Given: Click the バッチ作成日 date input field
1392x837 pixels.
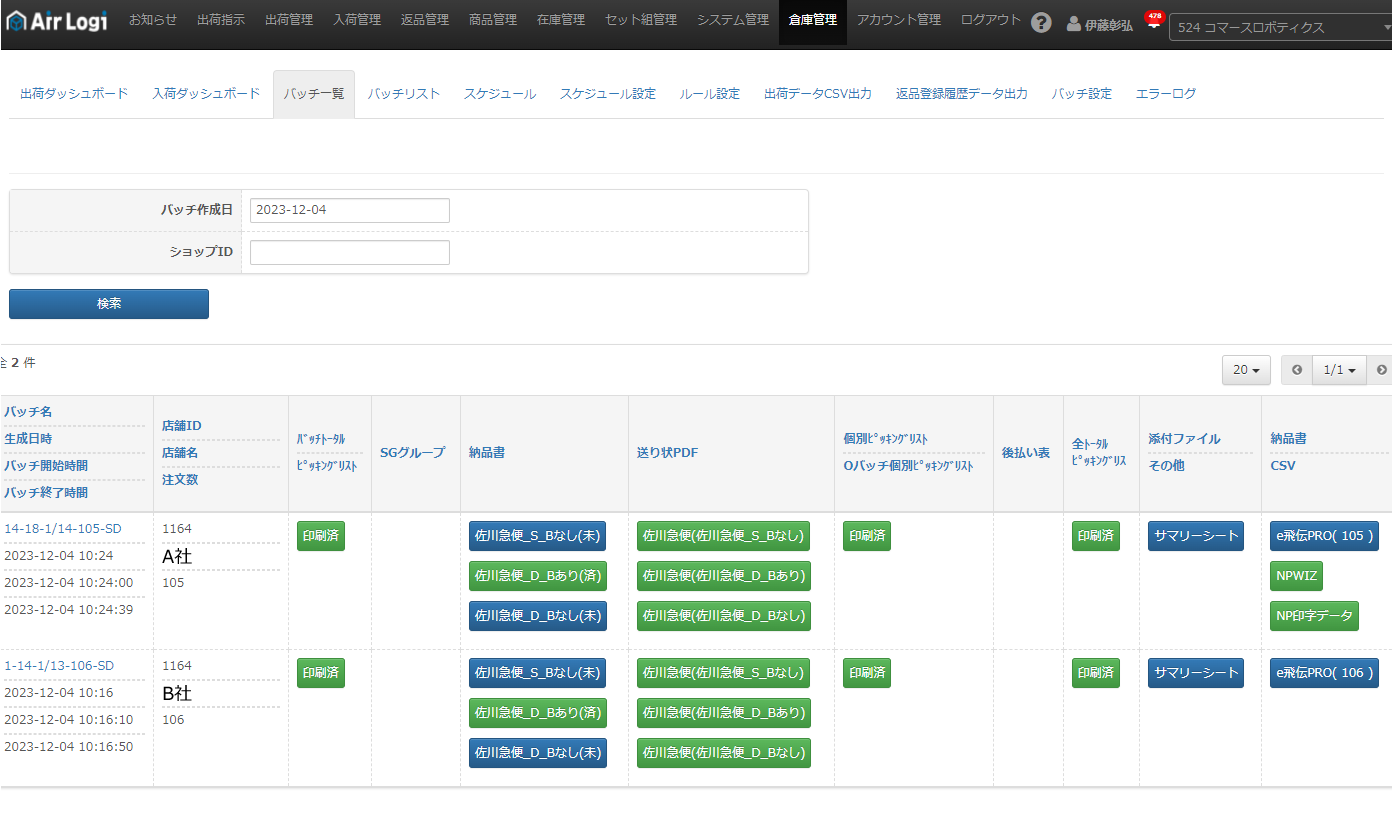Looking at the screenshot, I should (349, 210).
